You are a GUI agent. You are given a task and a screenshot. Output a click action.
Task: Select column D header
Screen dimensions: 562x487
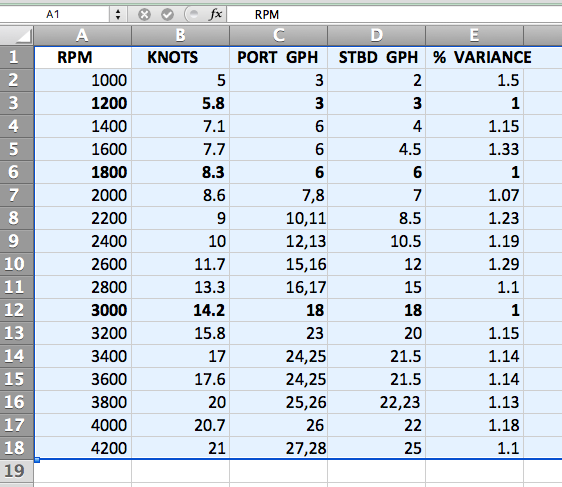[x=376, y=36]
